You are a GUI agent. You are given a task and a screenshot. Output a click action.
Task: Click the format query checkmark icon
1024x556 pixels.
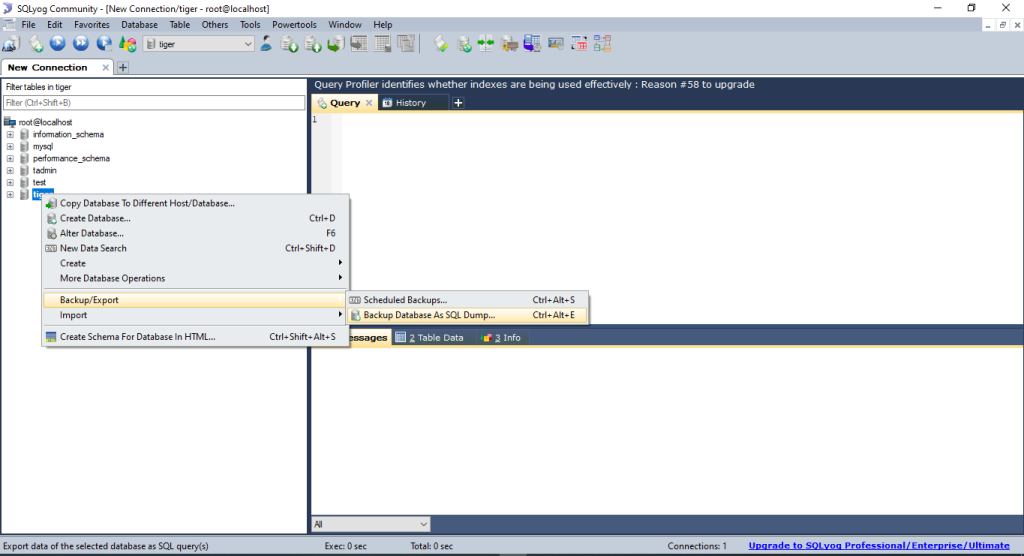pyautogui.click(x=441, y=44)
